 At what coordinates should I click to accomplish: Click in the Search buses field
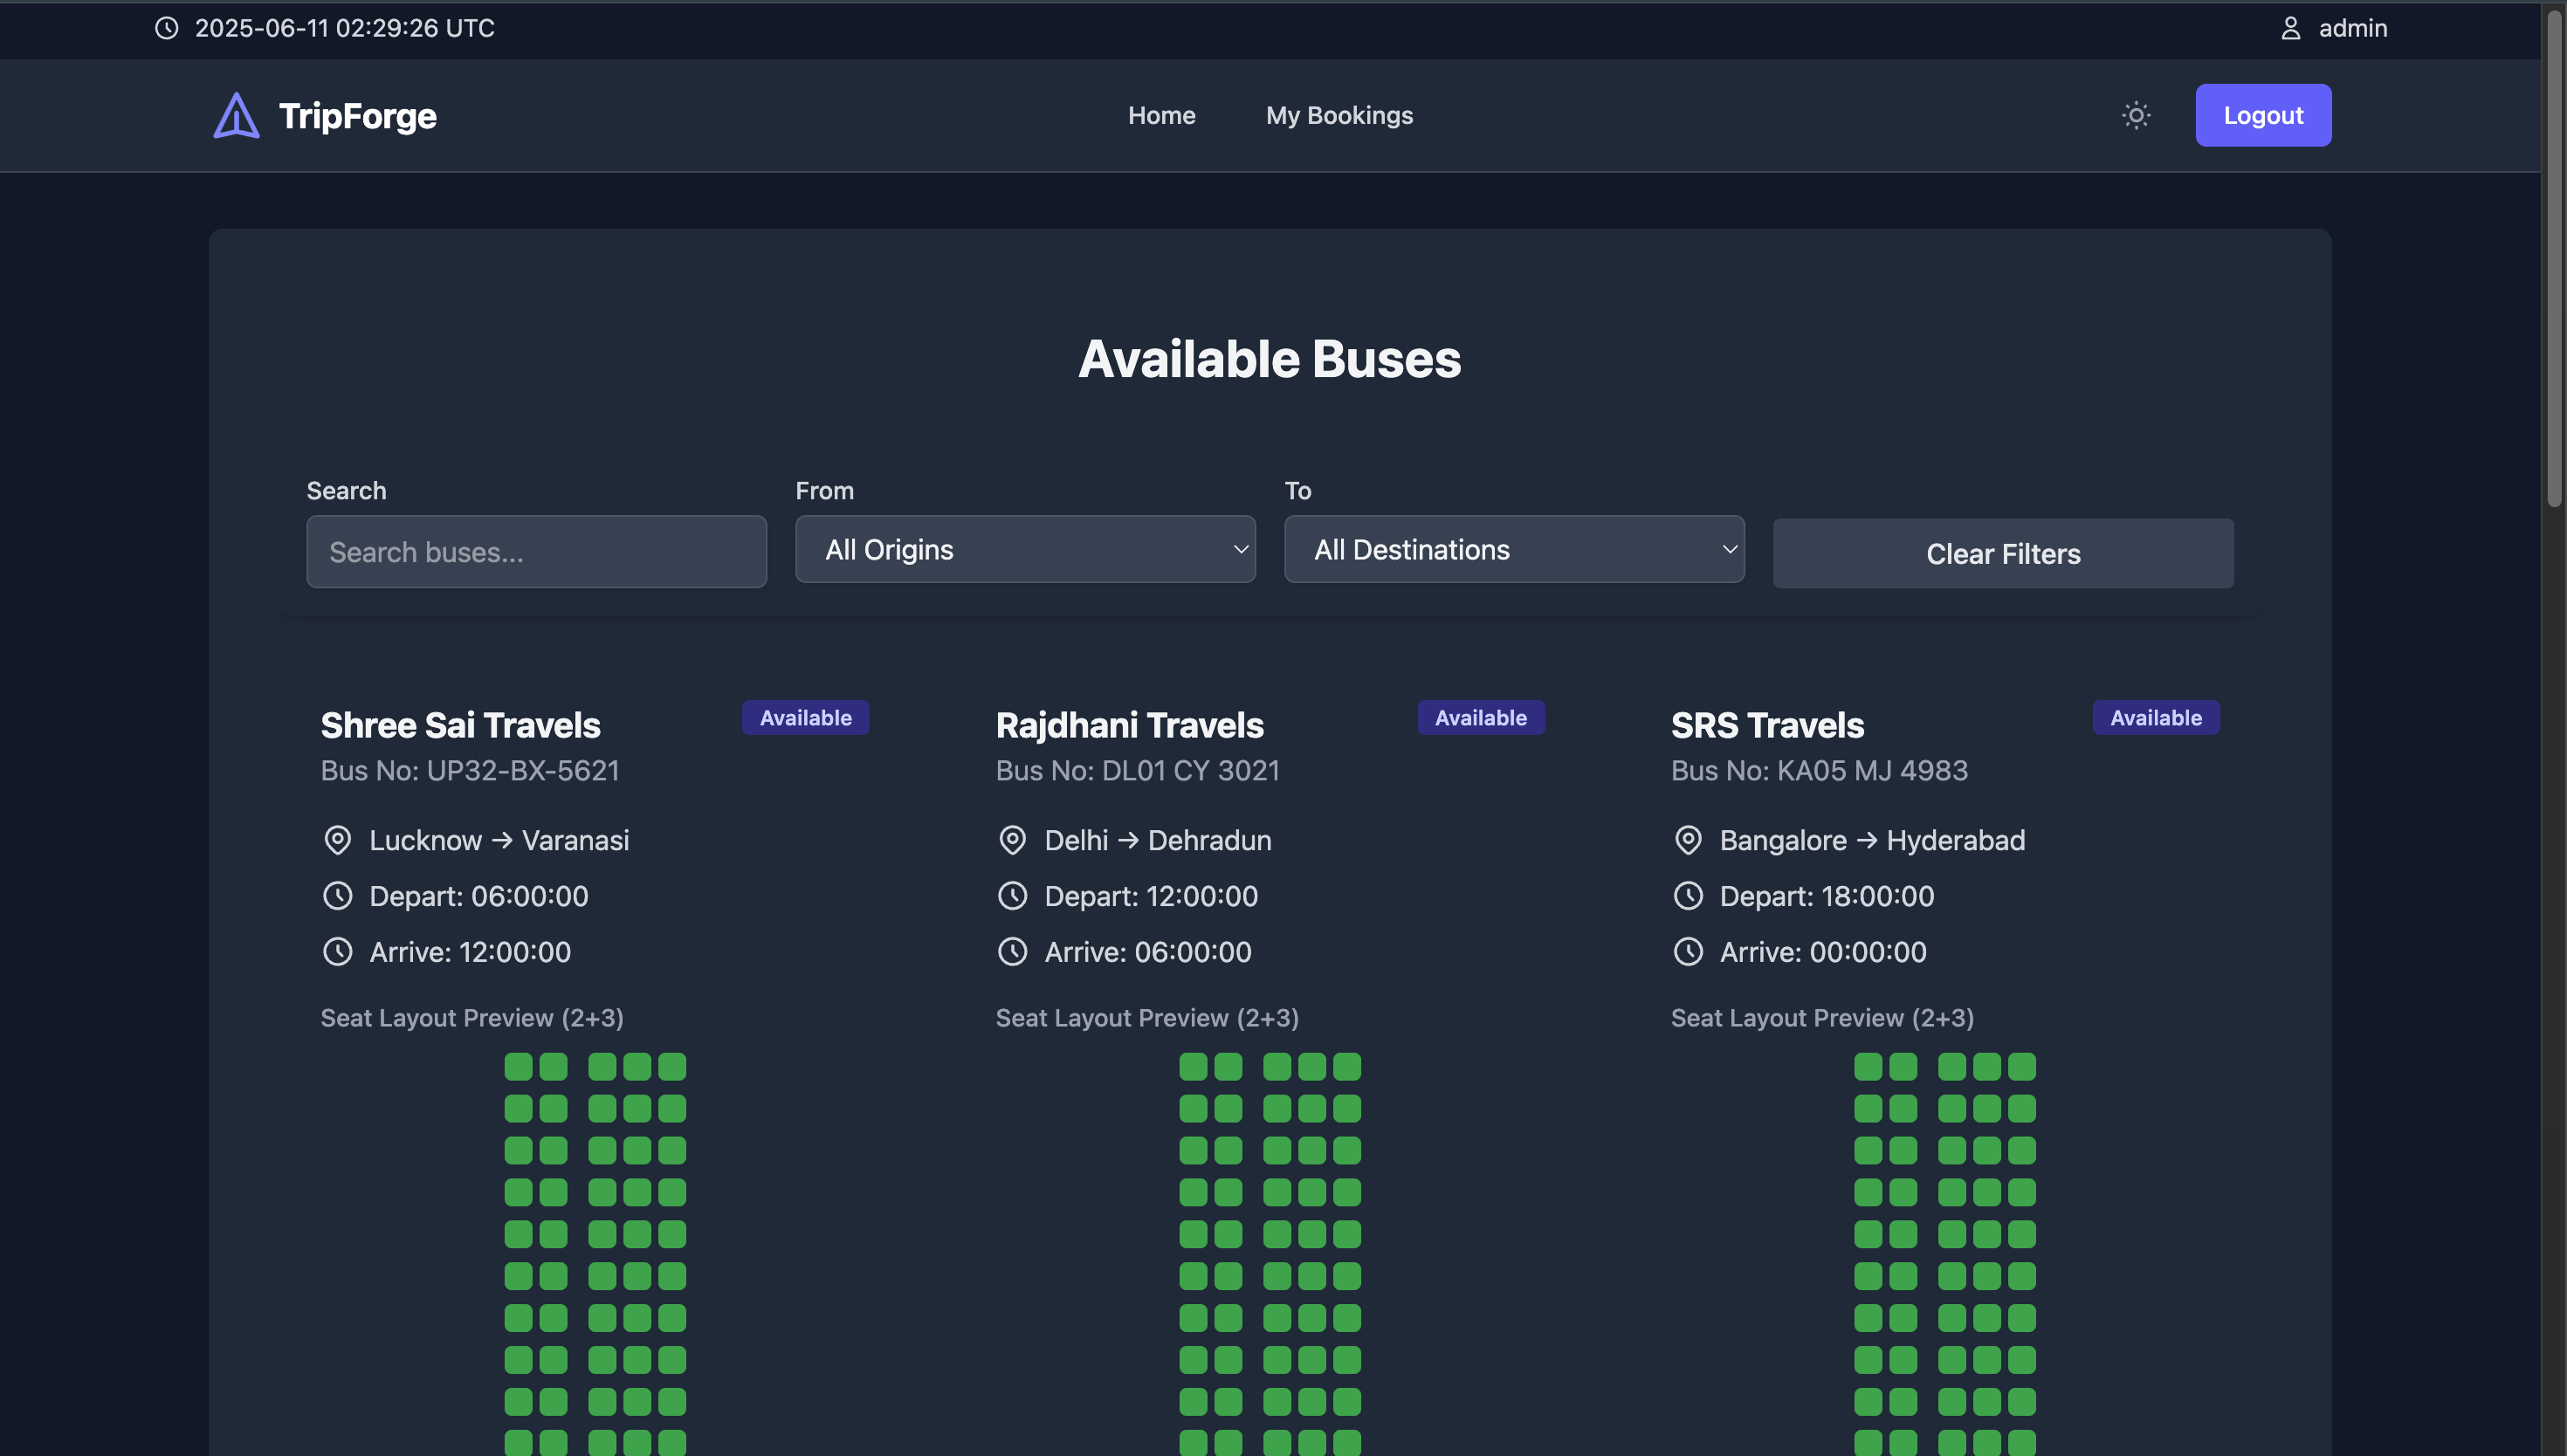536,552
